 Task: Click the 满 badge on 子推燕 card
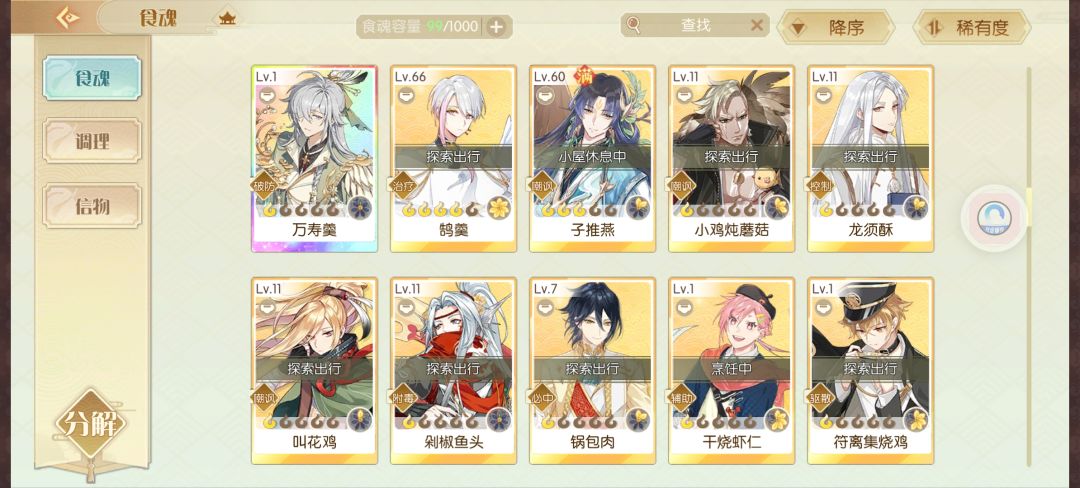click(x=585, y=73)
